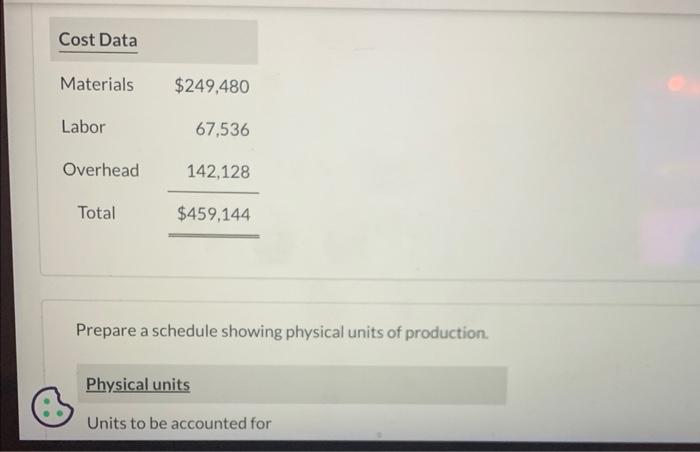The image size is (700, 452).
Task: Select the Total row label
Action: pos(96,213)
